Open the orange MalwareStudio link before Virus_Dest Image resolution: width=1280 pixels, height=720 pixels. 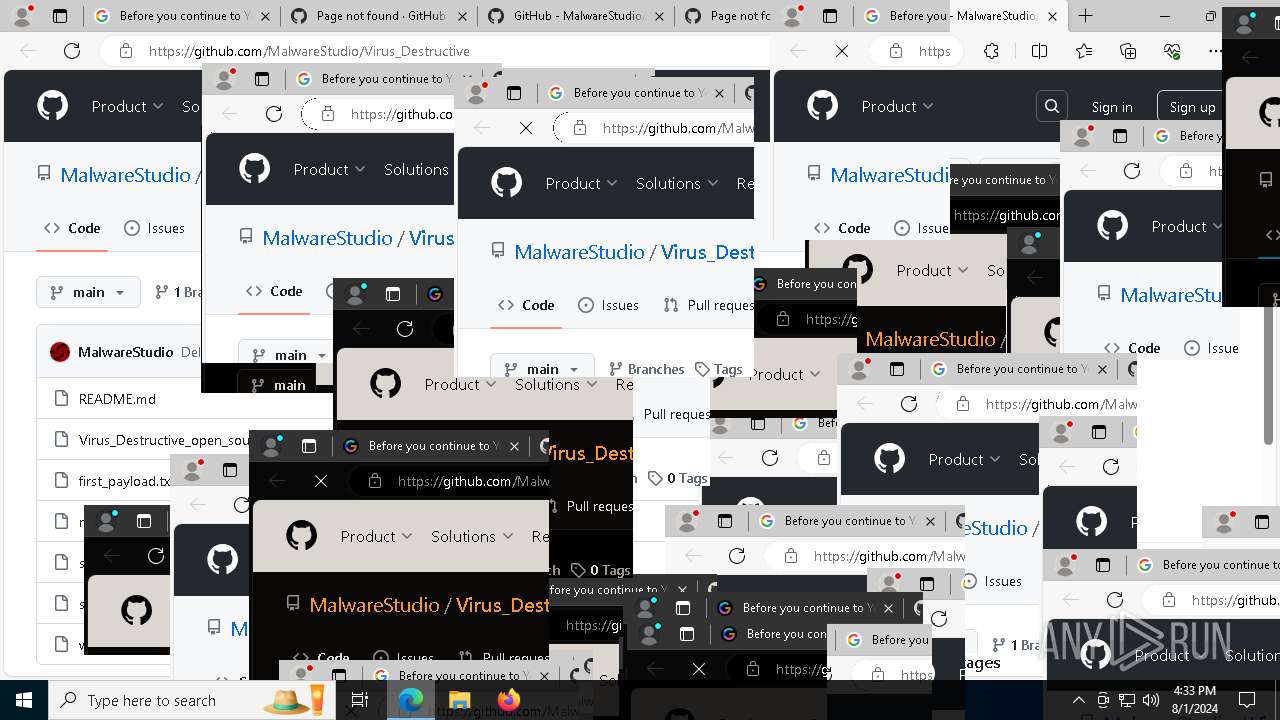(x=374, y=605)
